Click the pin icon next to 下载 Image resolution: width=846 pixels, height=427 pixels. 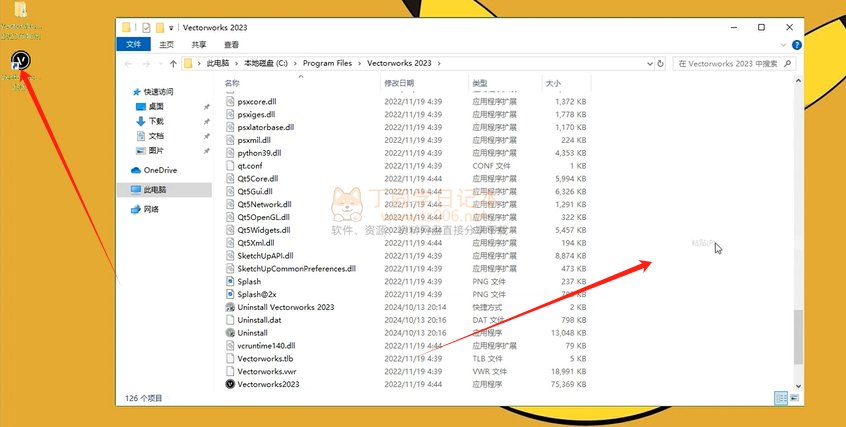click(206, 121)
